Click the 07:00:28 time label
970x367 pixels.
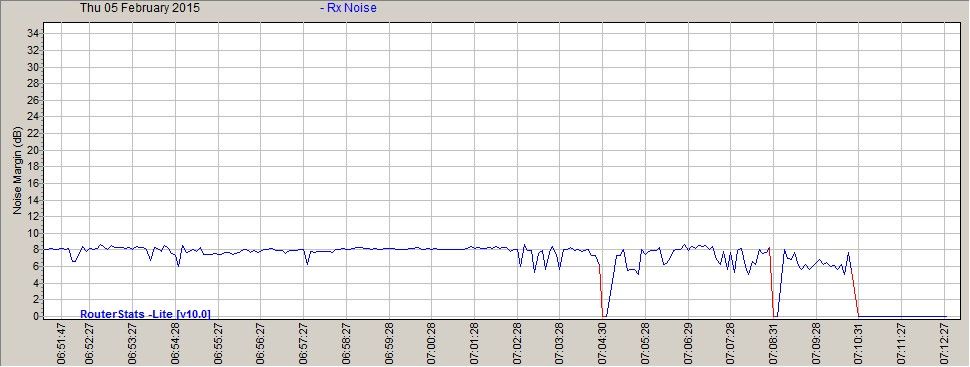point(432,342)
